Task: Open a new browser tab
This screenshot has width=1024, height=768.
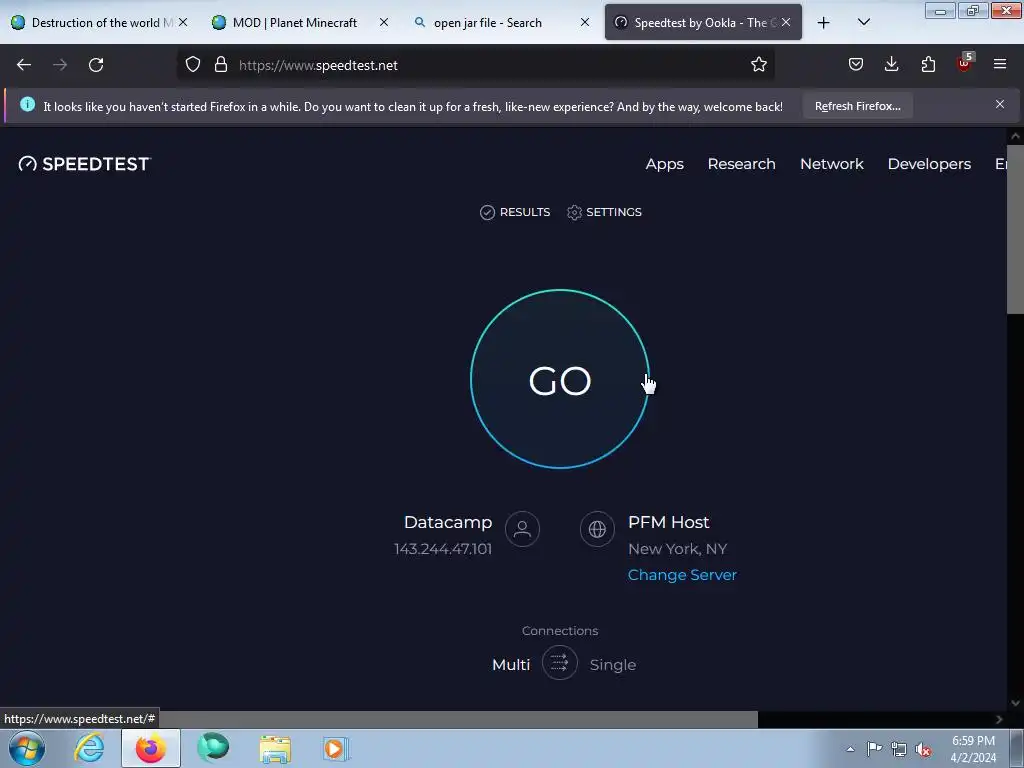Action: (824, 23)
